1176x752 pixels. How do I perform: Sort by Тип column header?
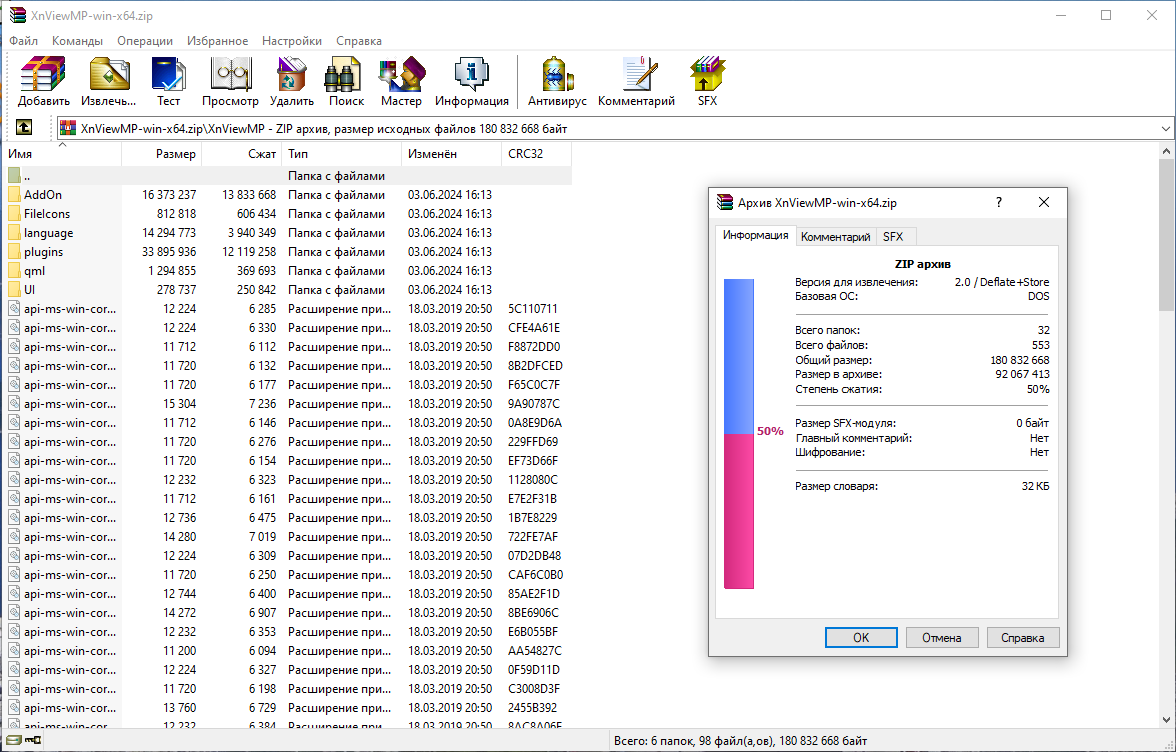tap(341, 154)
